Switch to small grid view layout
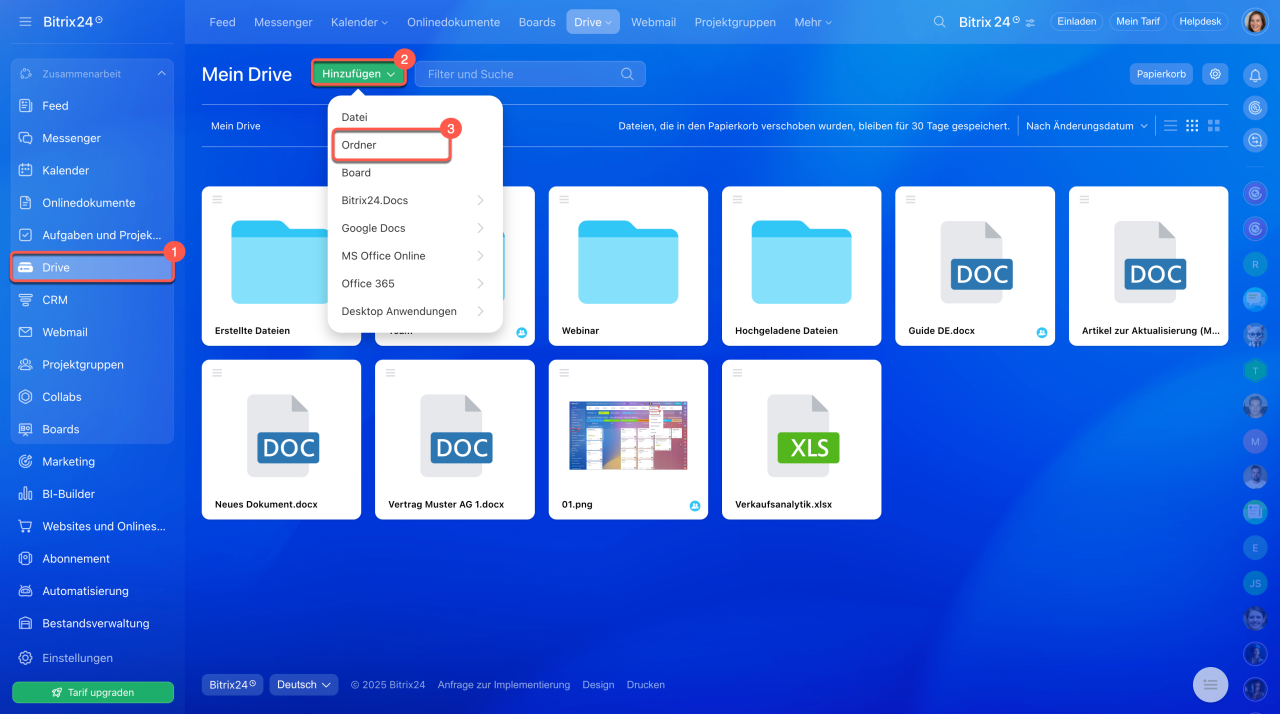Image resolution: width=1280 pixels, height=714 pixels. coord(1192,126)
